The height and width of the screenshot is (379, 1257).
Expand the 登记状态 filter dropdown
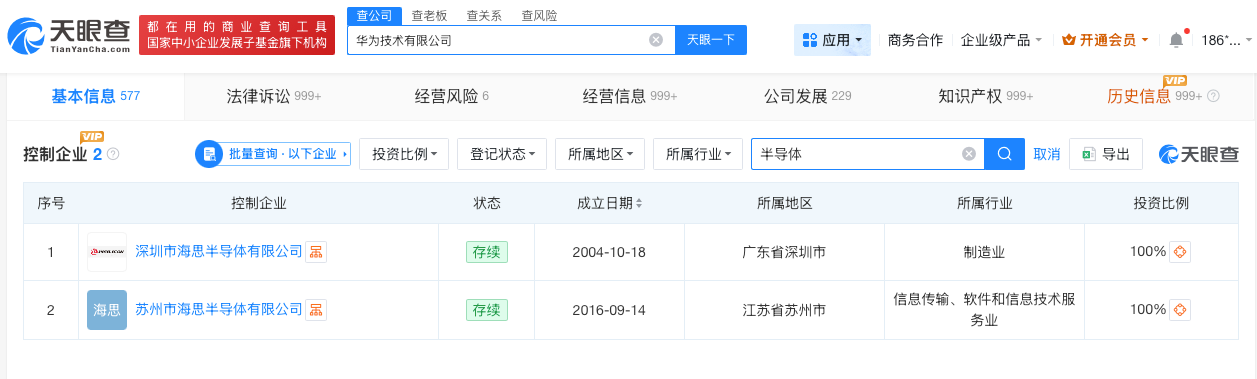(502, 154)
